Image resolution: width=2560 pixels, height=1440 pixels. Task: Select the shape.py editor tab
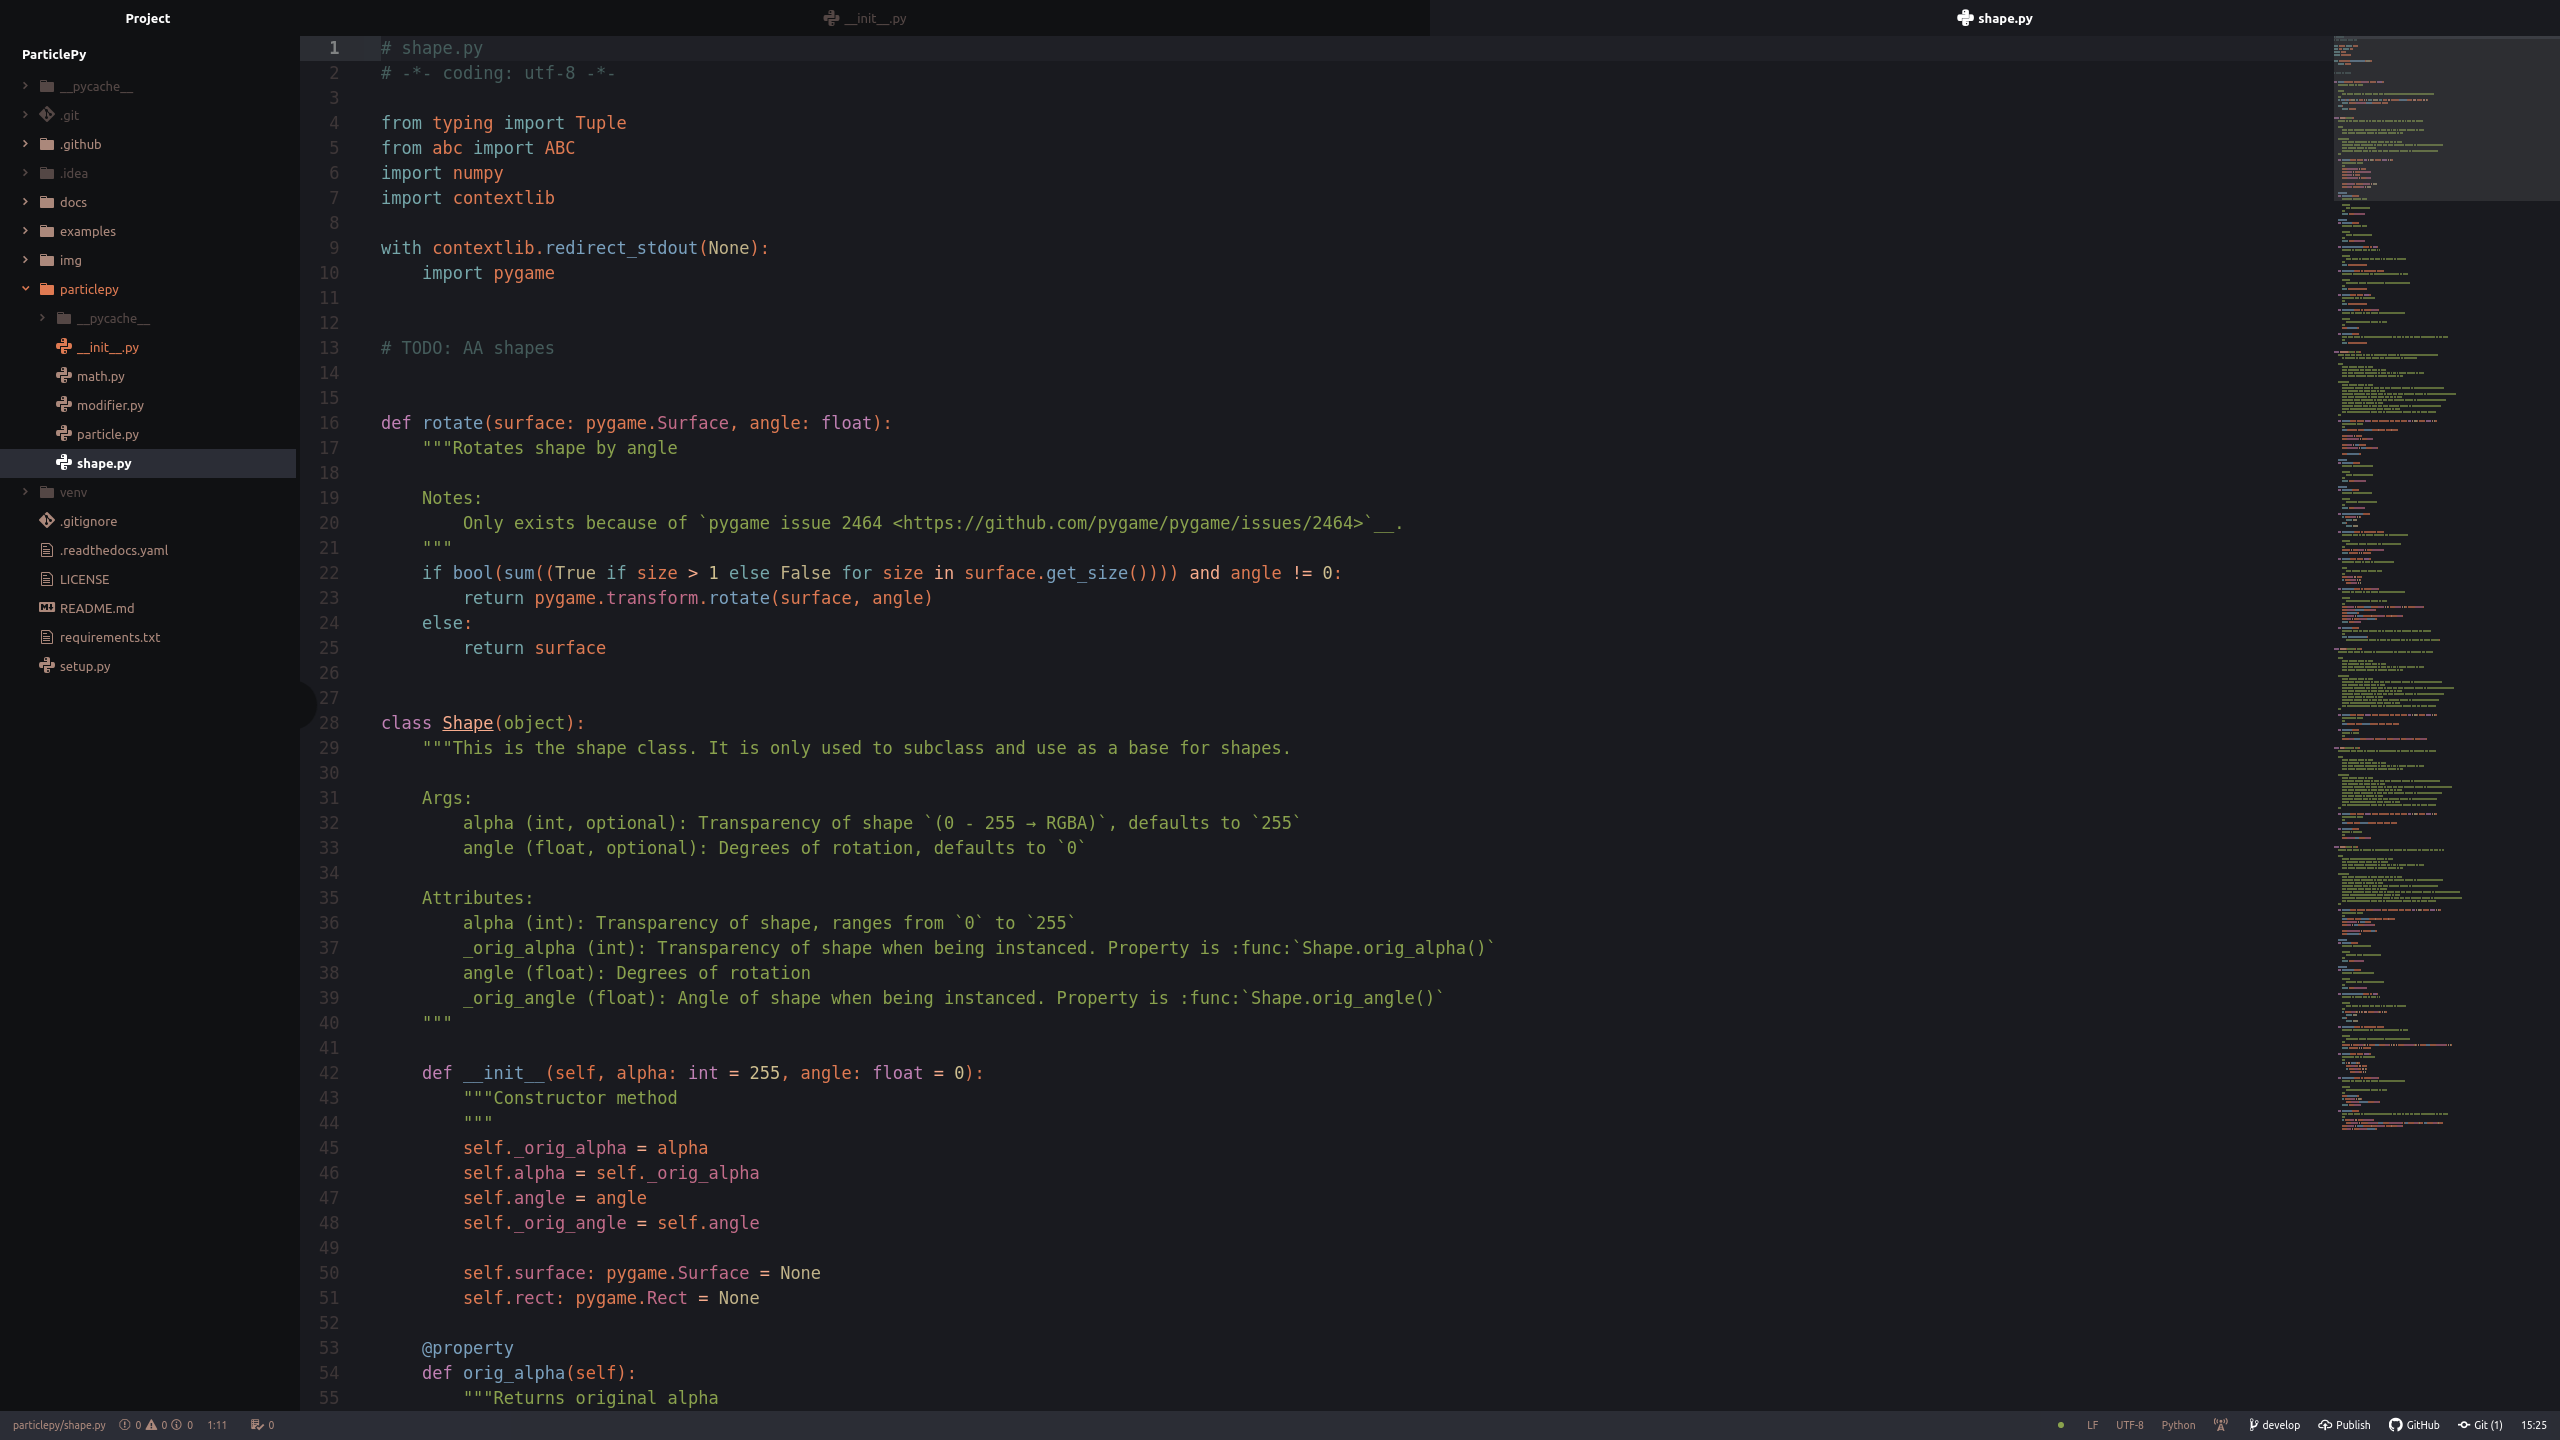[1994, 18]
